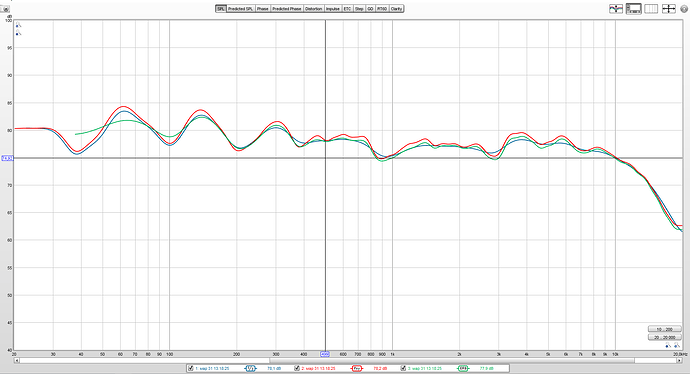Open the Predicted Phase tab
The image size is (690, 374).
click(286, 9)
